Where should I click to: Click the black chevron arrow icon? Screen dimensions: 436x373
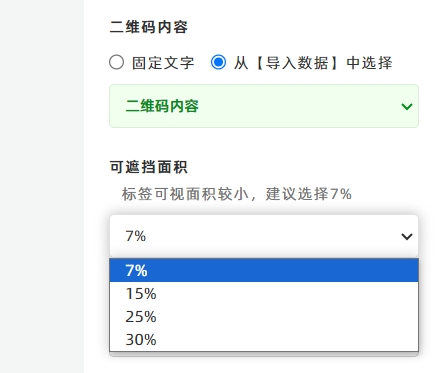tap(407, 237)
